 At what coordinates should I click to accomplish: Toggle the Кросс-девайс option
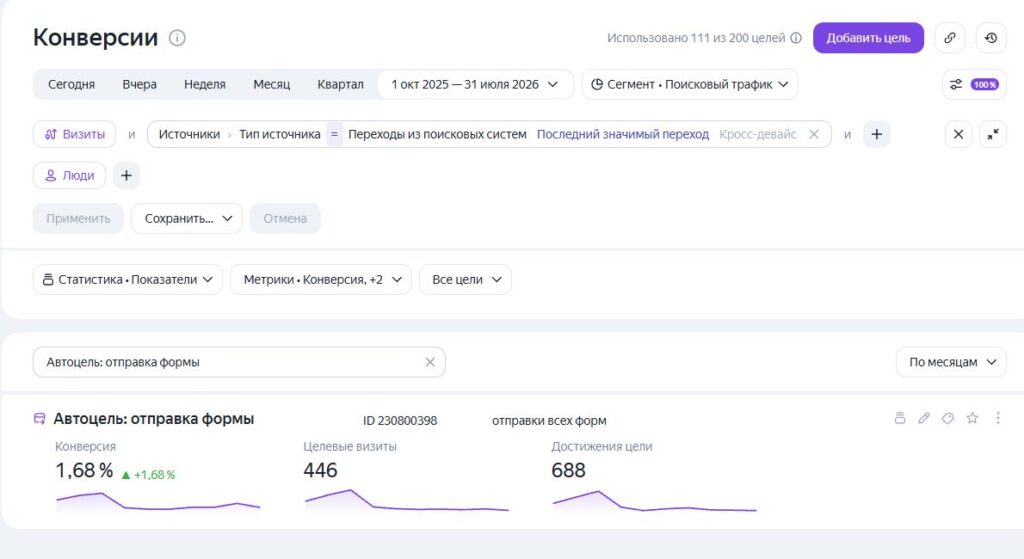tap(758, 134)
